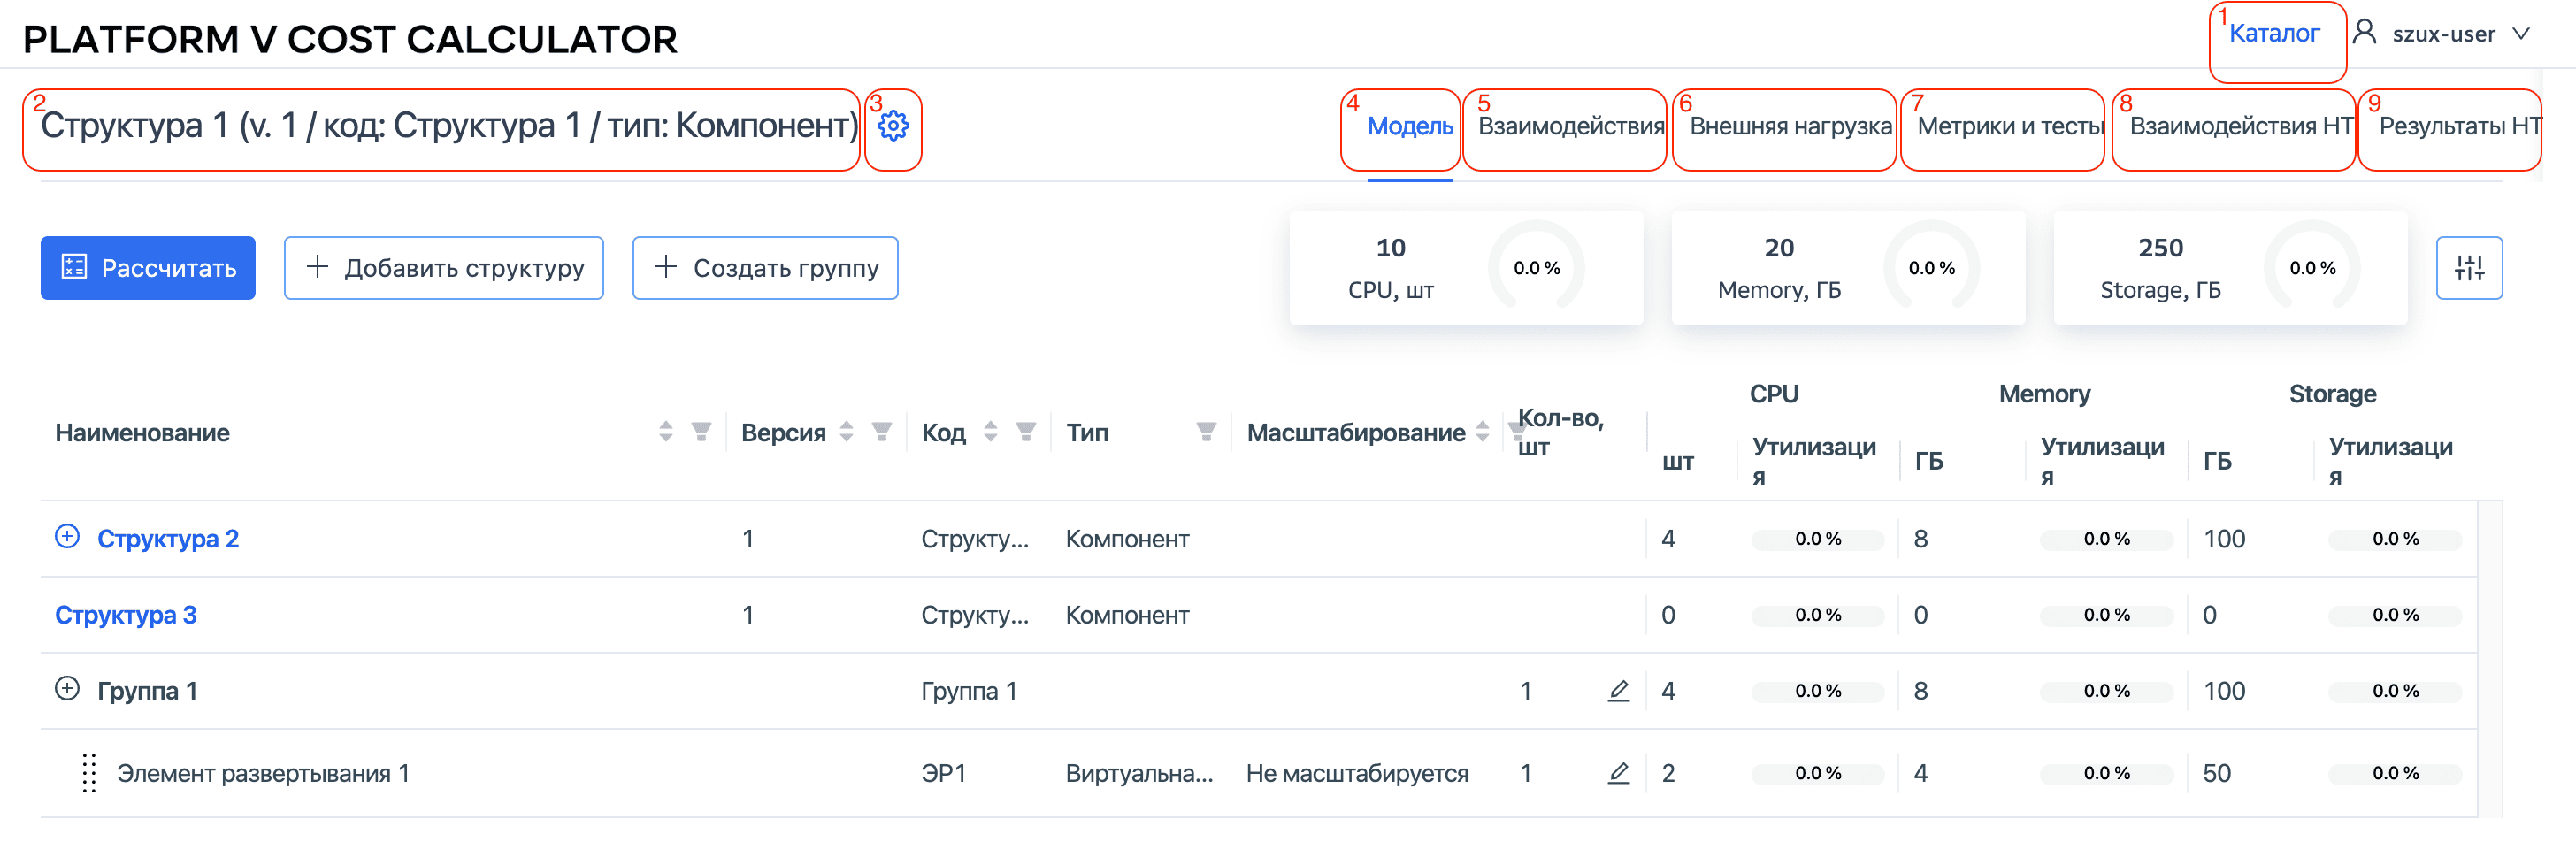Open the Каталог link
The width and height of the screenshot is (2576, 865).
[2277, 33]
